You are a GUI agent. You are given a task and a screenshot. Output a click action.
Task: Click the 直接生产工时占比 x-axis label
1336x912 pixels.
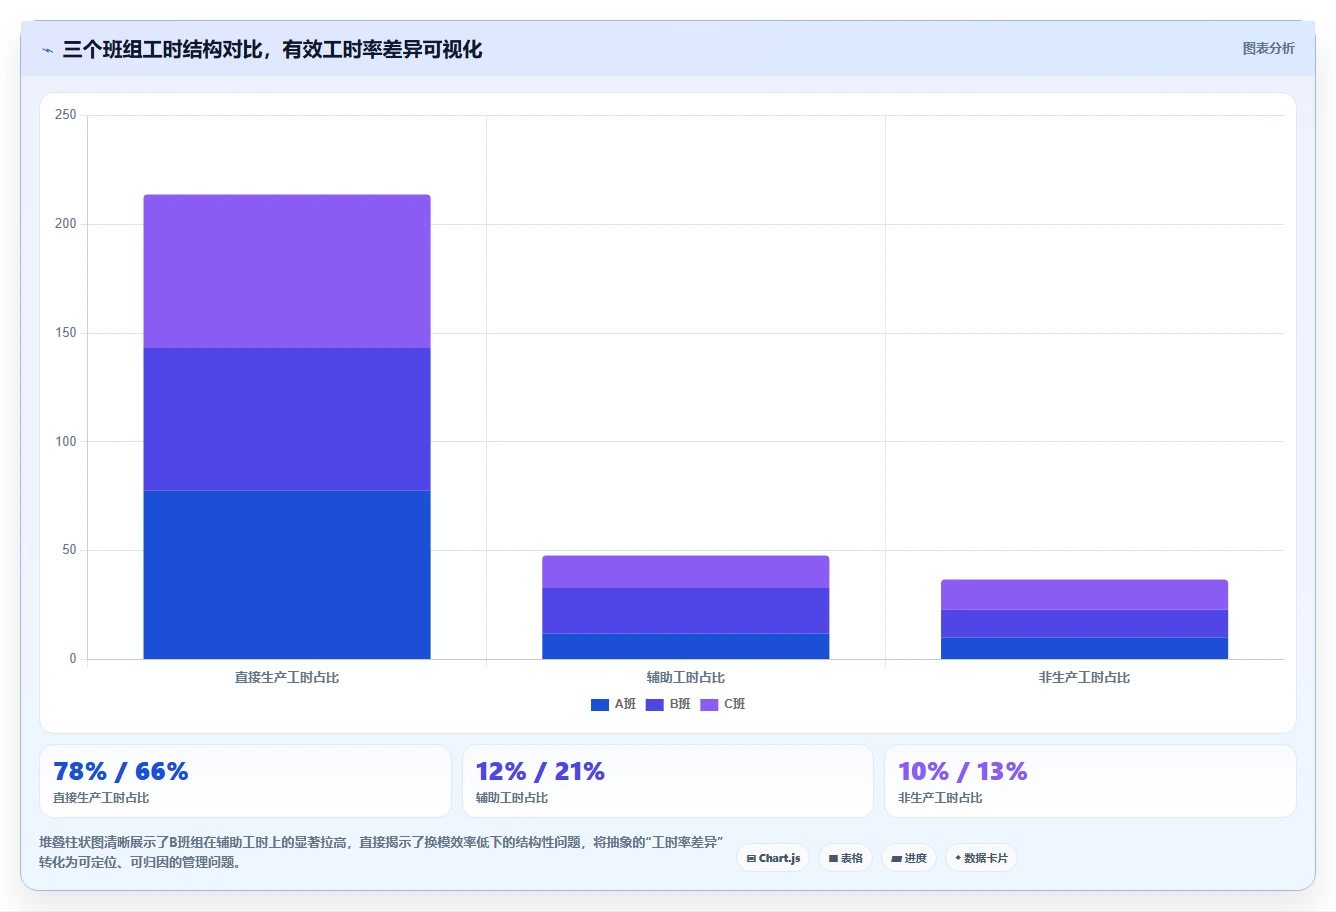287,678
